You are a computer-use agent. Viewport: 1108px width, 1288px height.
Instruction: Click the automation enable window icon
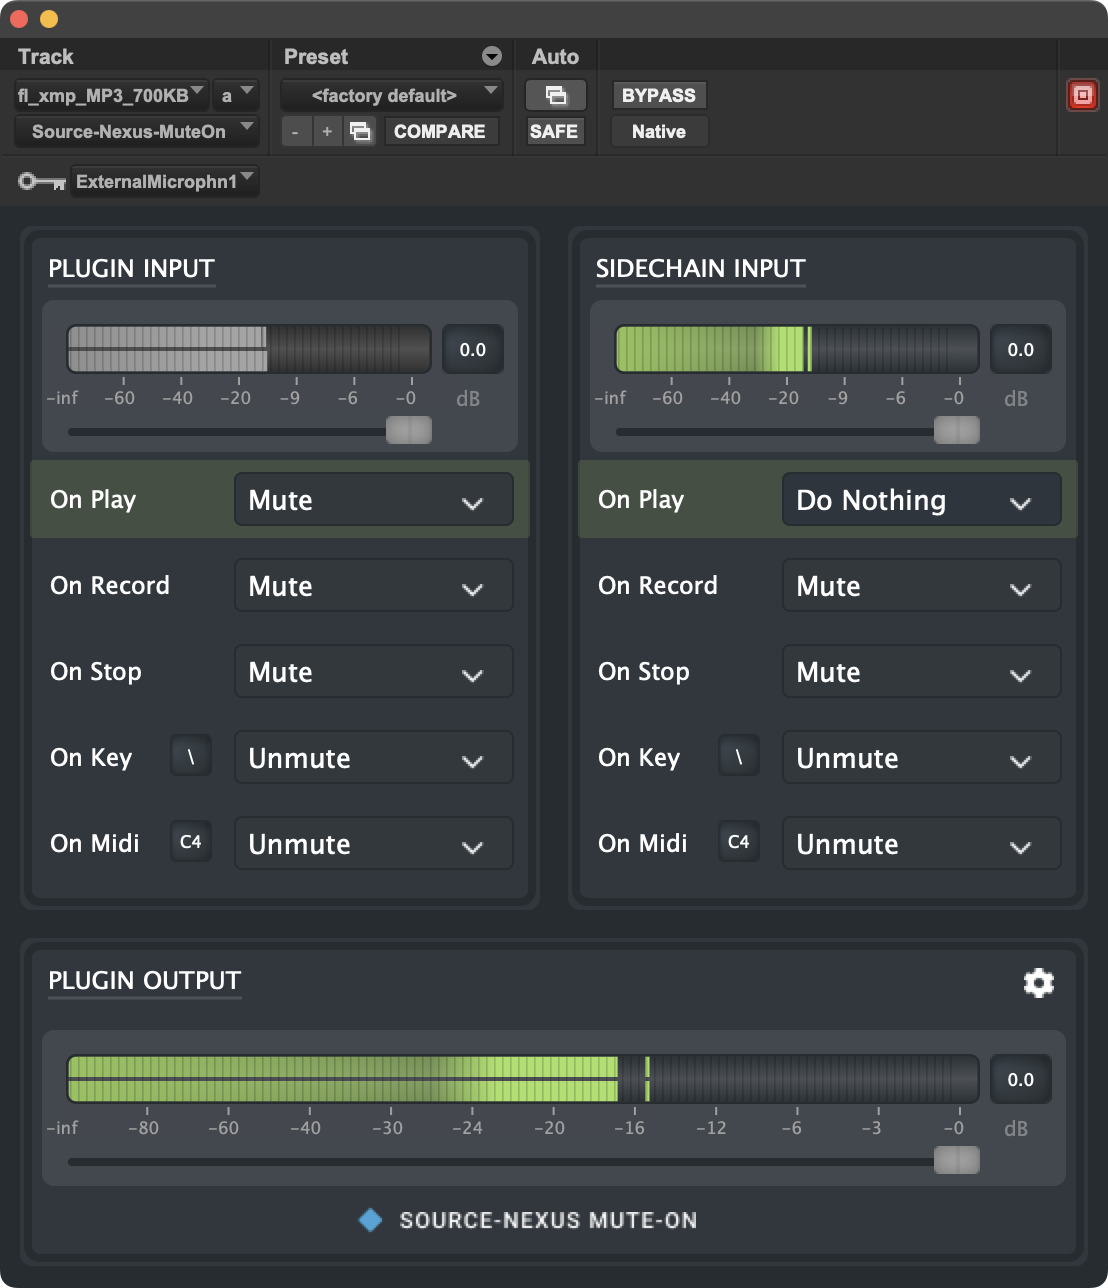pos(555,96)
